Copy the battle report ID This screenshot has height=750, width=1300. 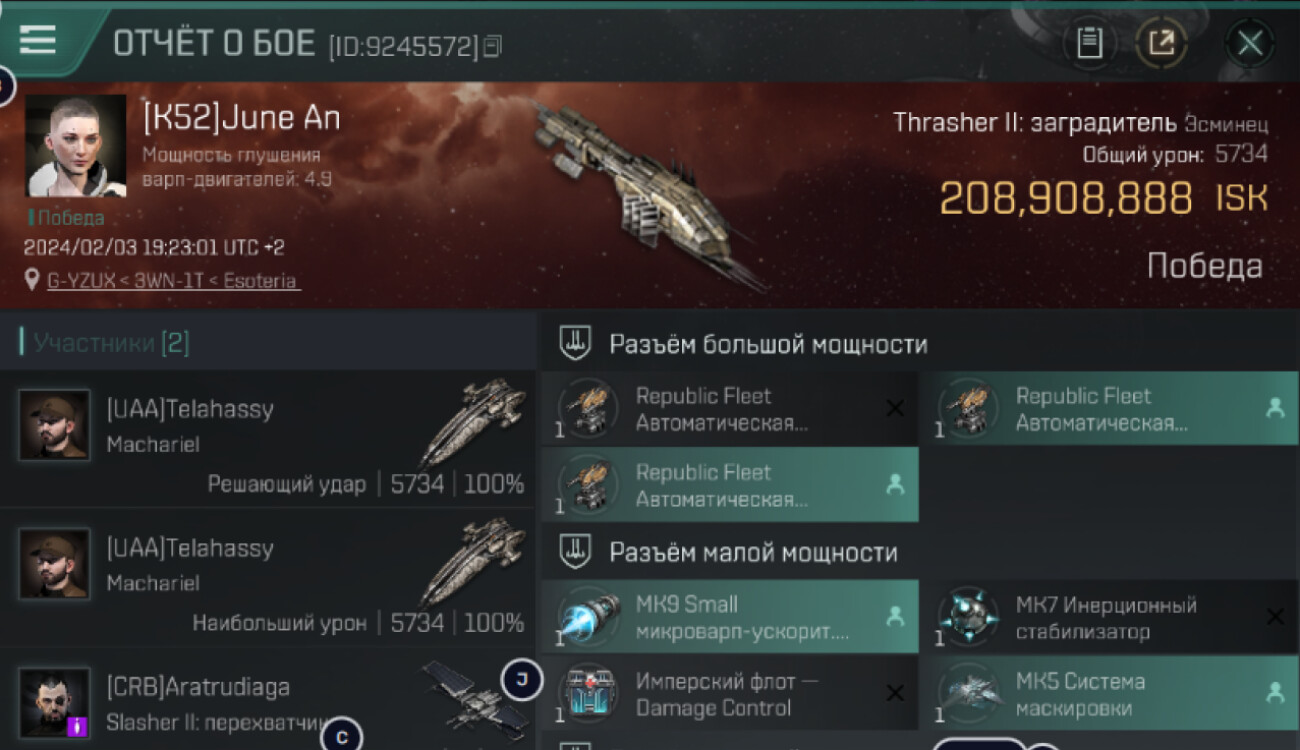click(x=492, y=46)
